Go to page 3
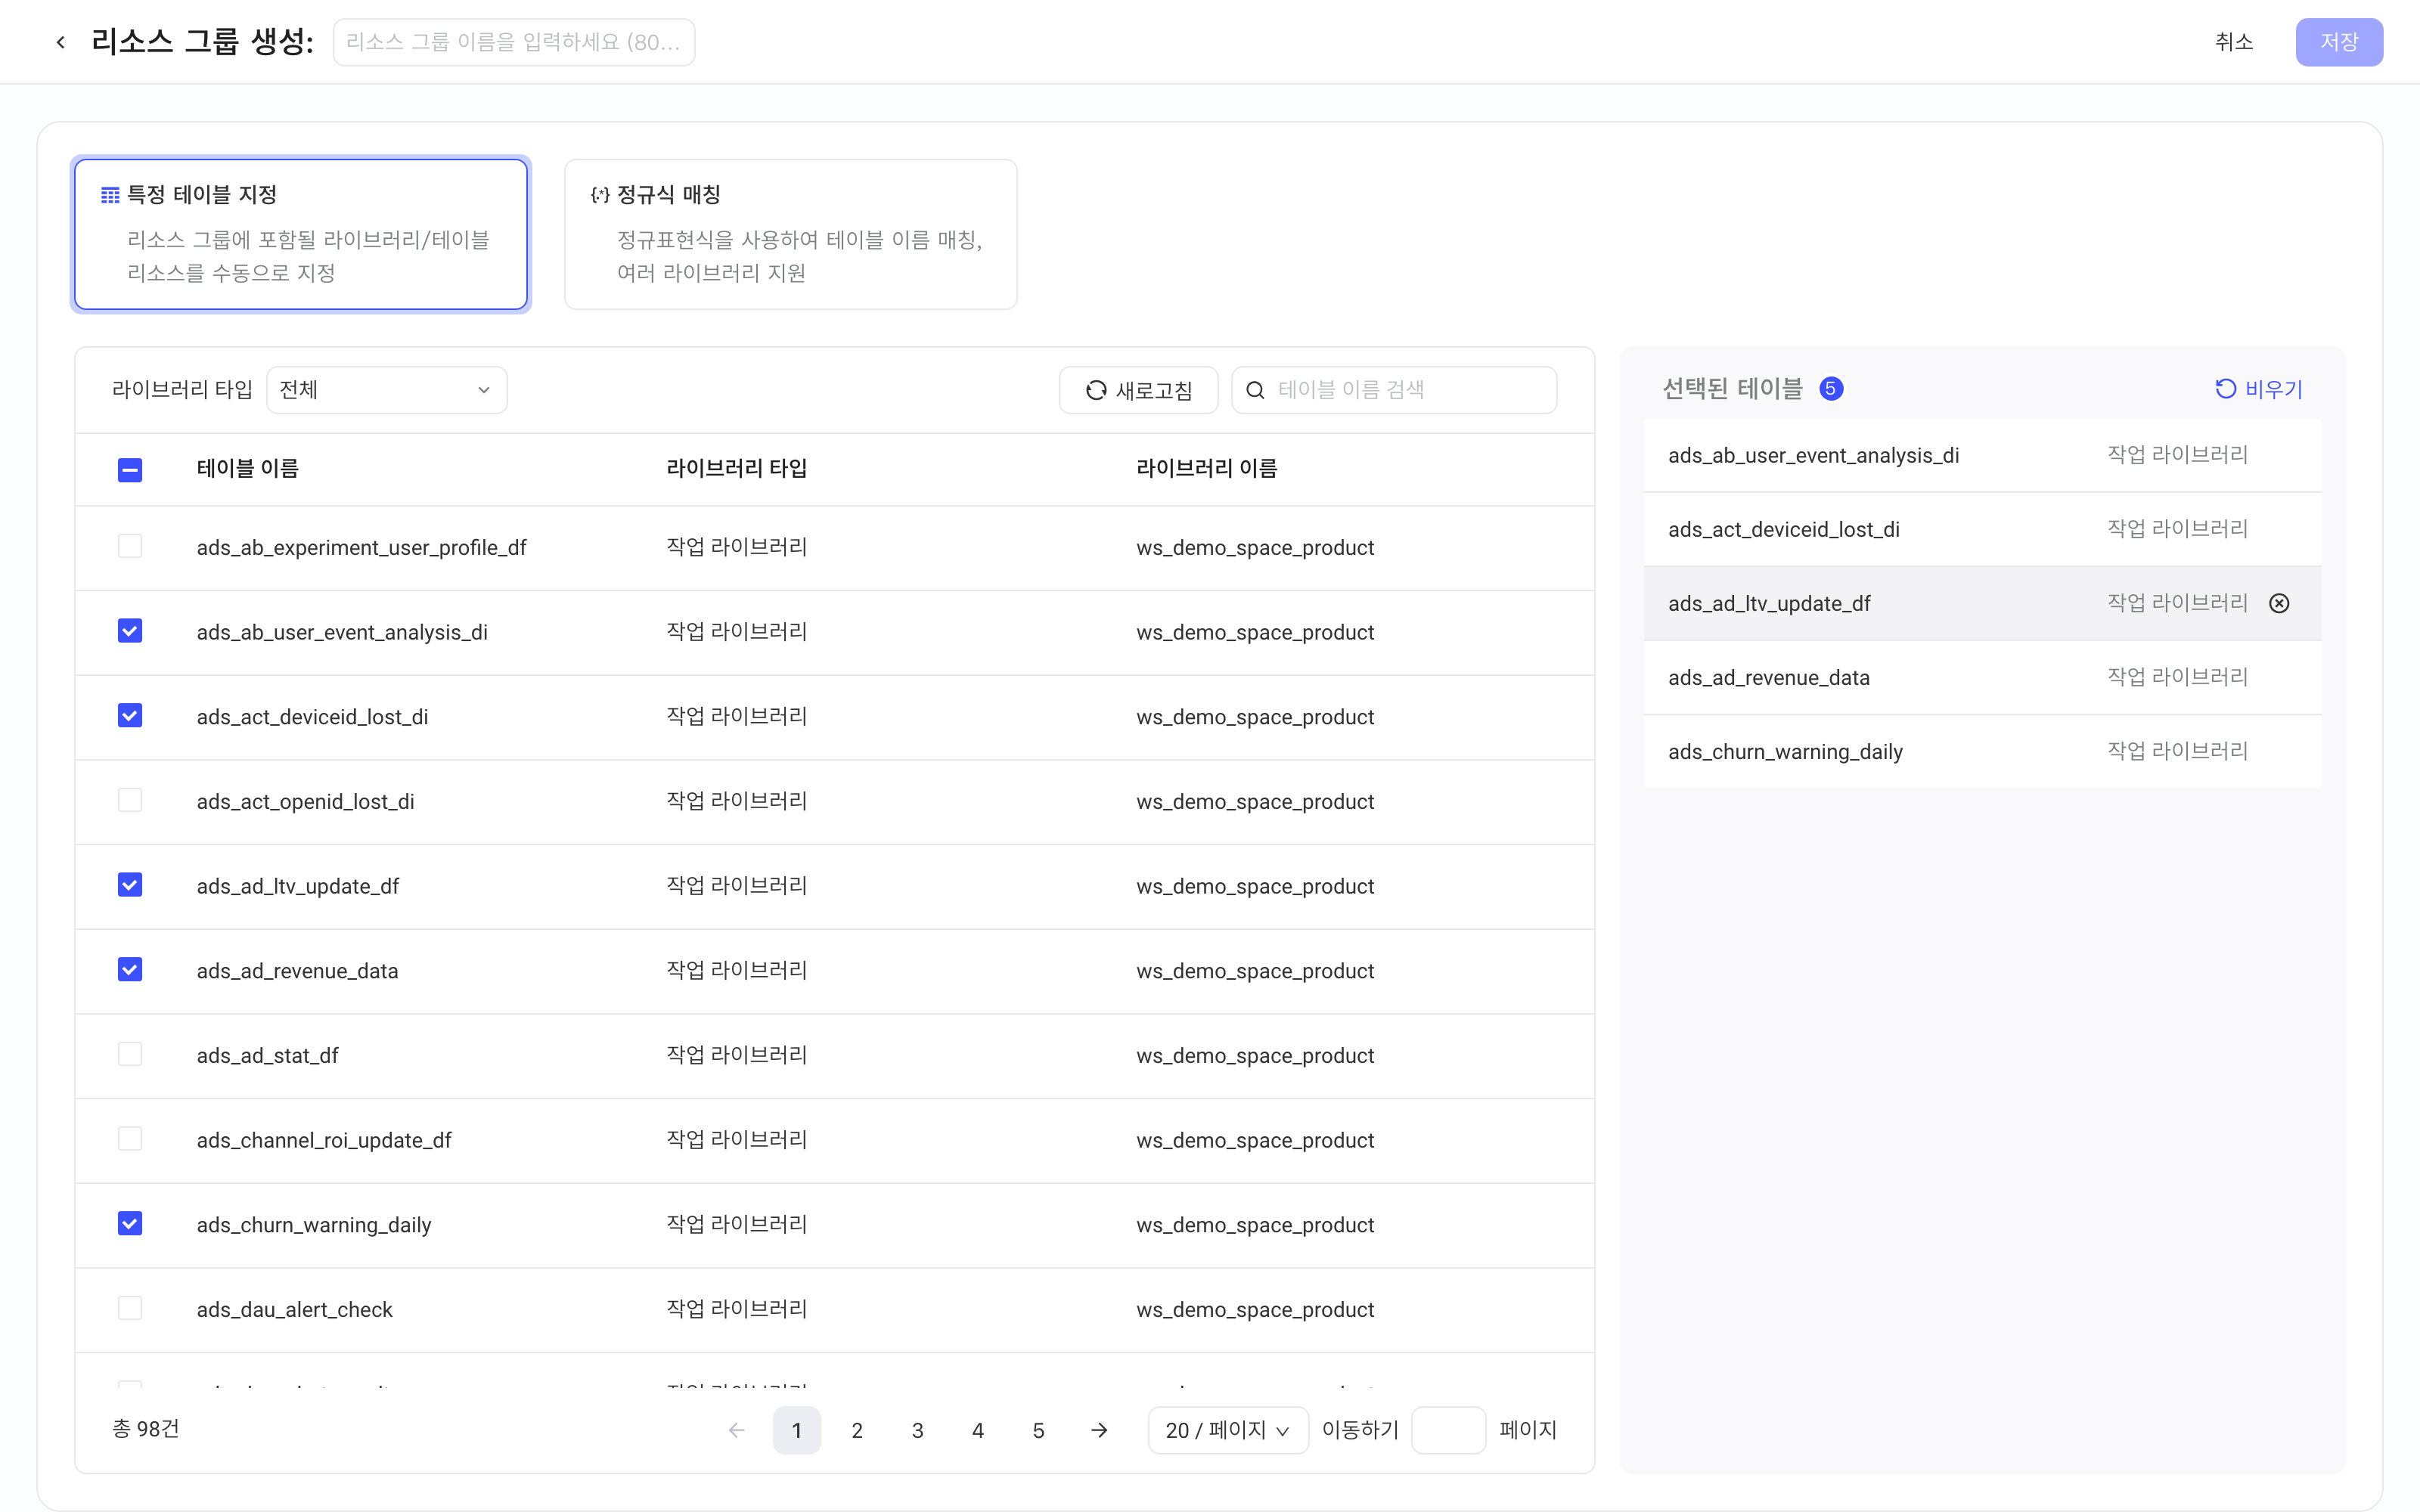The width and height of the screenshot is (2420, 1512). (917, 1430)
